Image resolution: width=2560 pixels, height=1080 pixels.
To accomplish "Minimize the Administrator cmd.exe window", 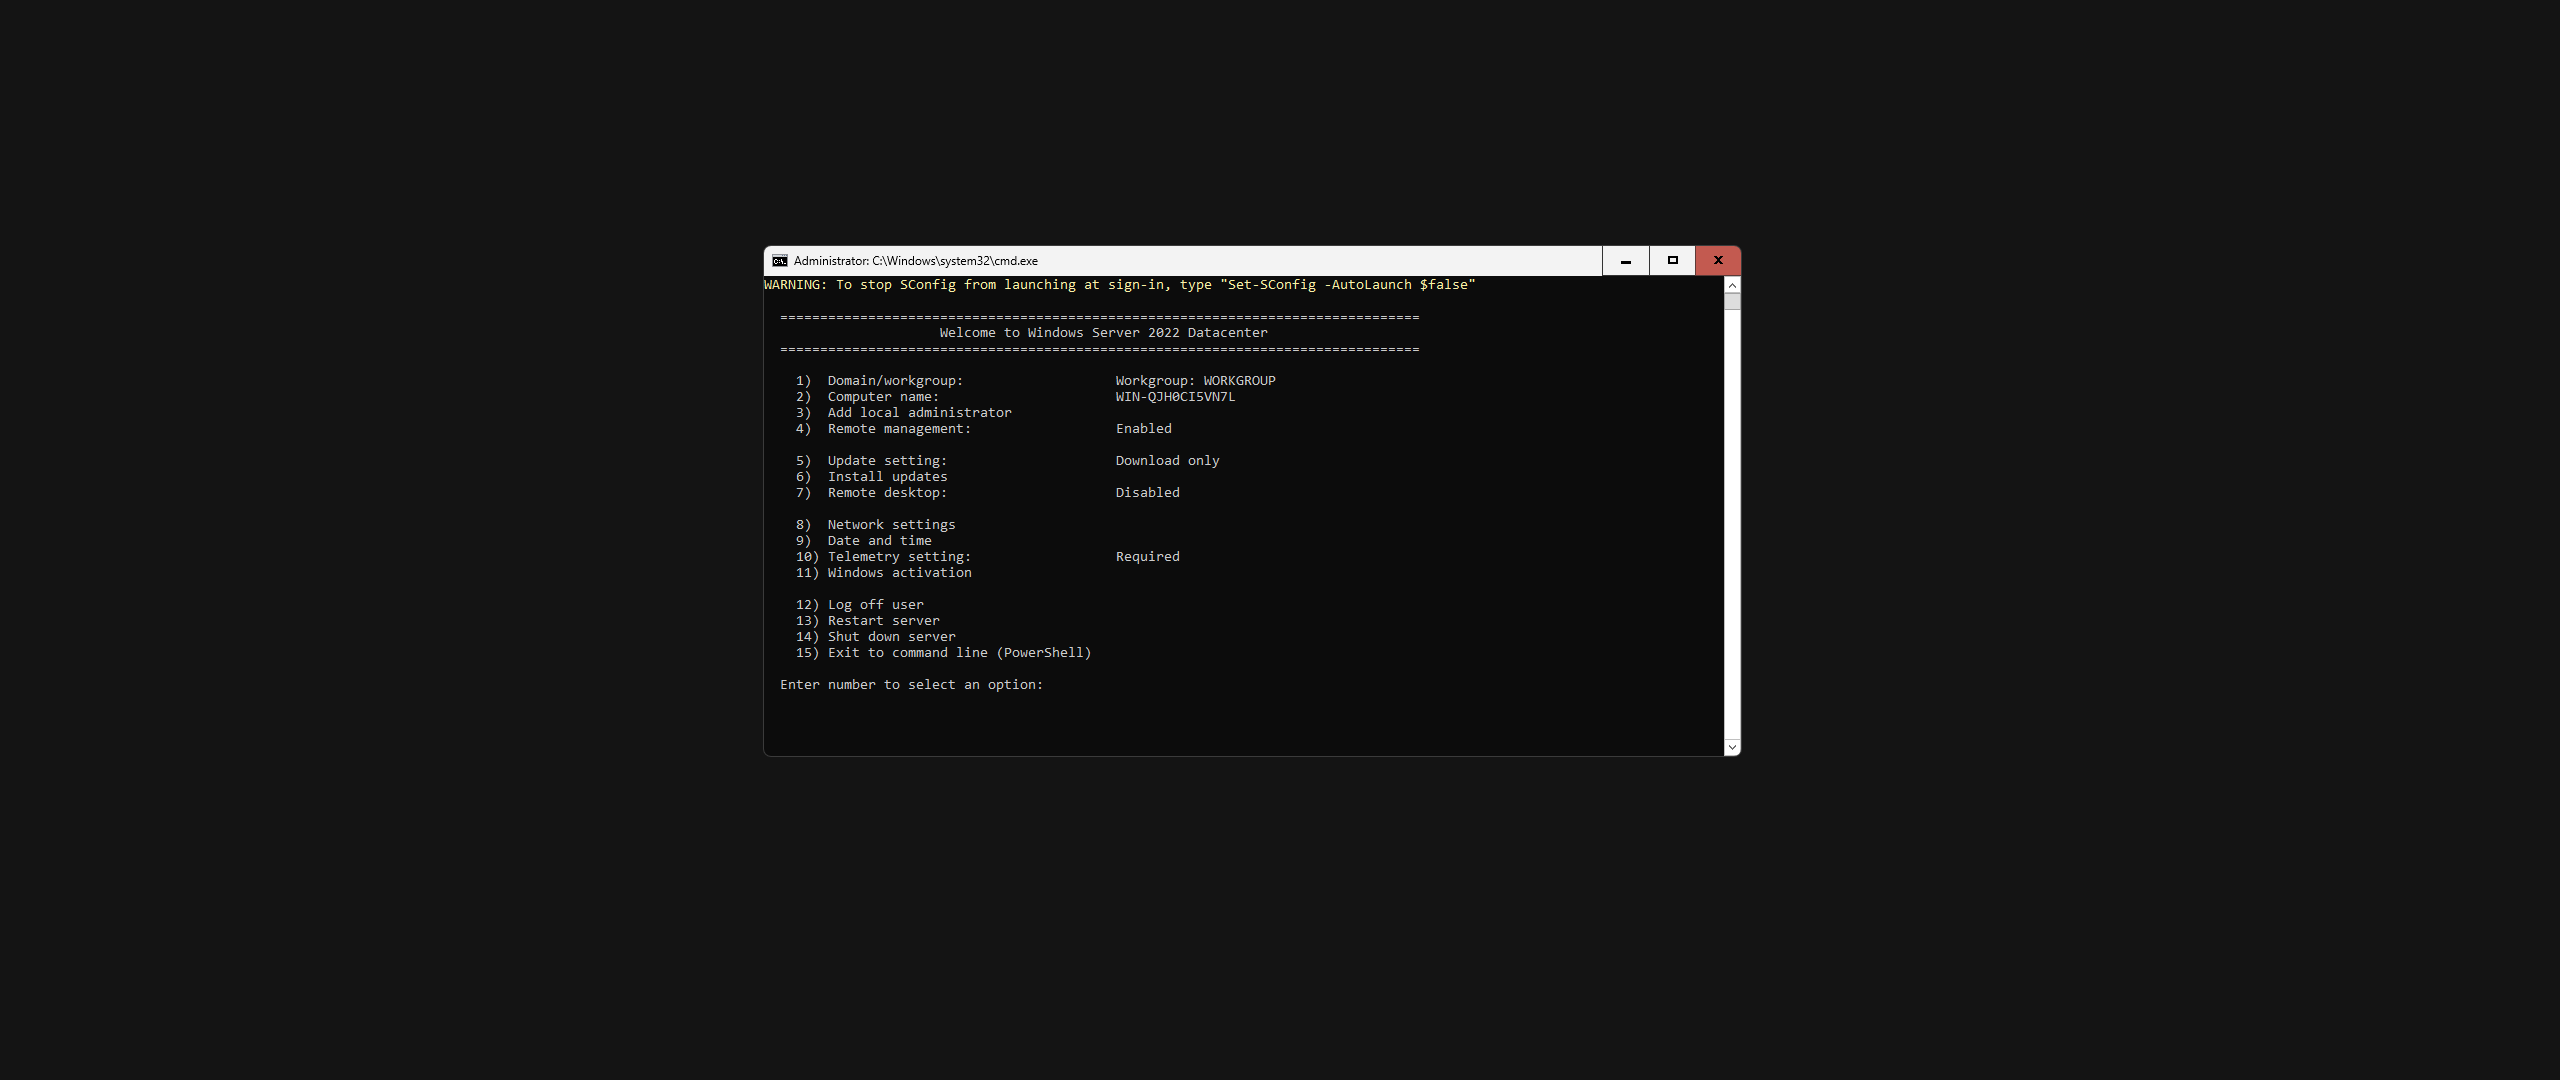I will [x=1626, y=261].
